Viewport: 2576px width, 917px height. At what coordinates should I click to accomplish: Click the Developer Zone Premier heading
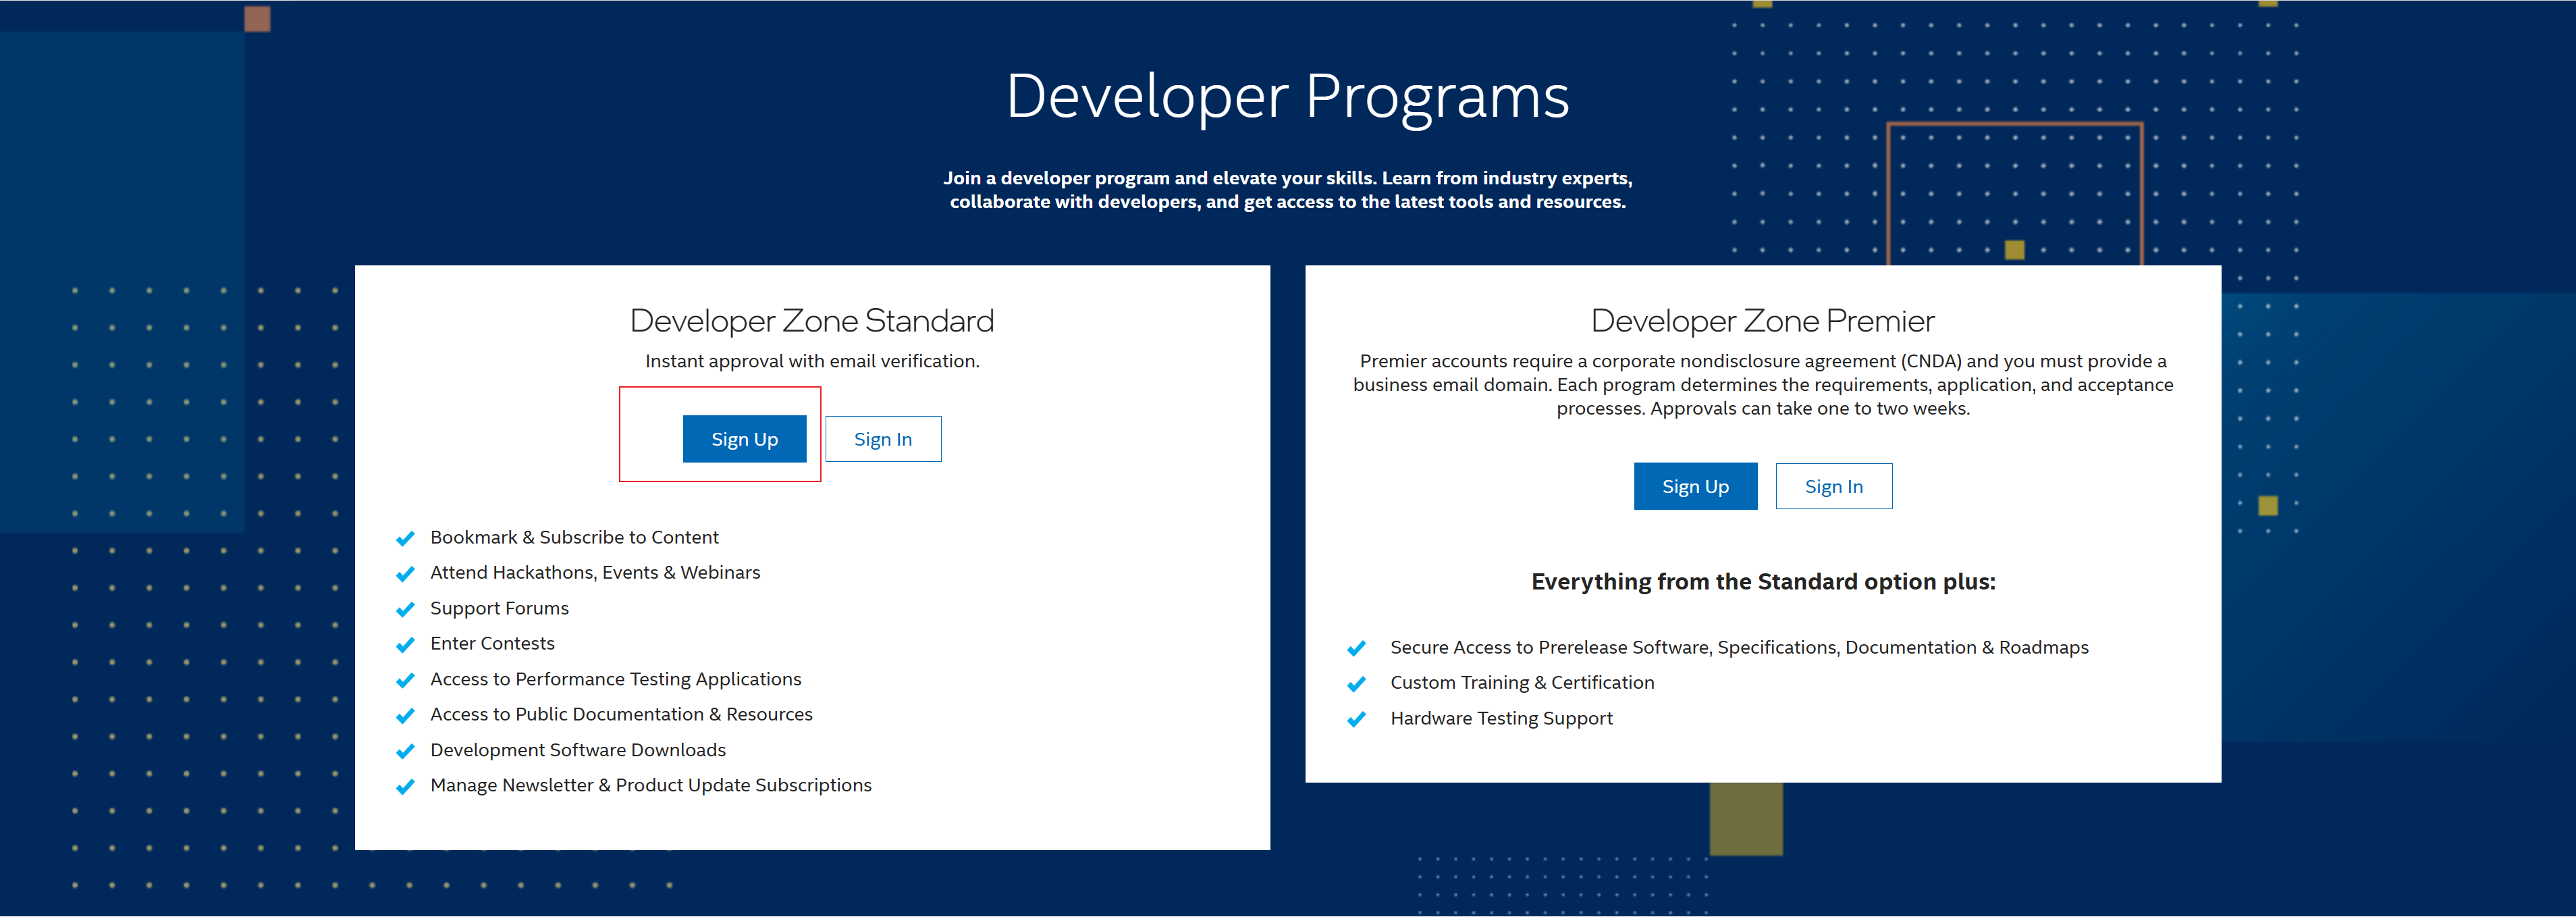(x=1762, y=321)
